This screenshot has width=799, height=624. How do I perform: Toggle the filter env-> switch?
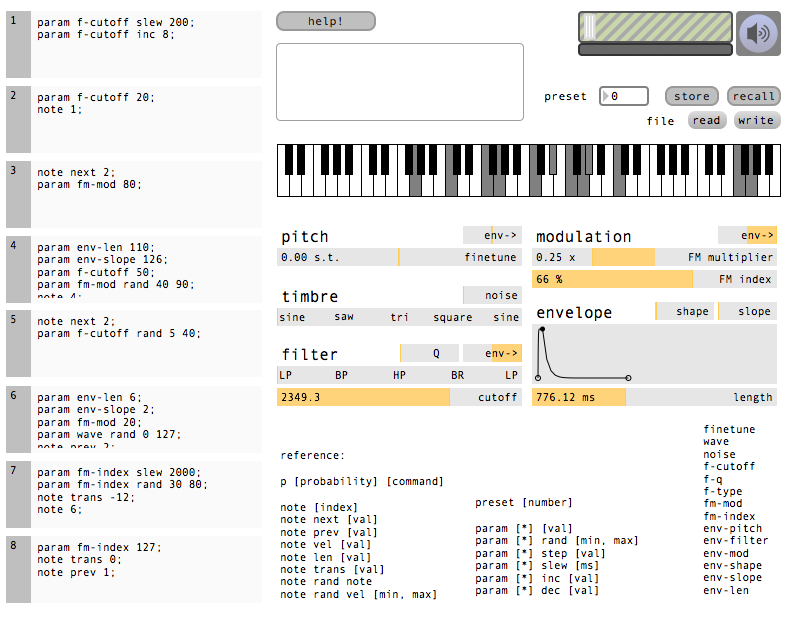pyautogui.click(x=492, y=353)
